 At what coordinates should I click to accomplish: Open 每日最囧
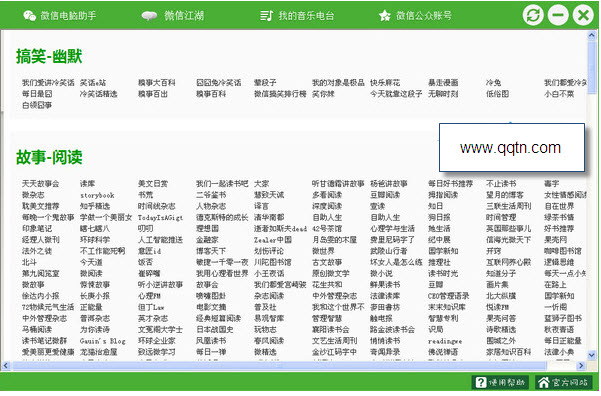37,94
